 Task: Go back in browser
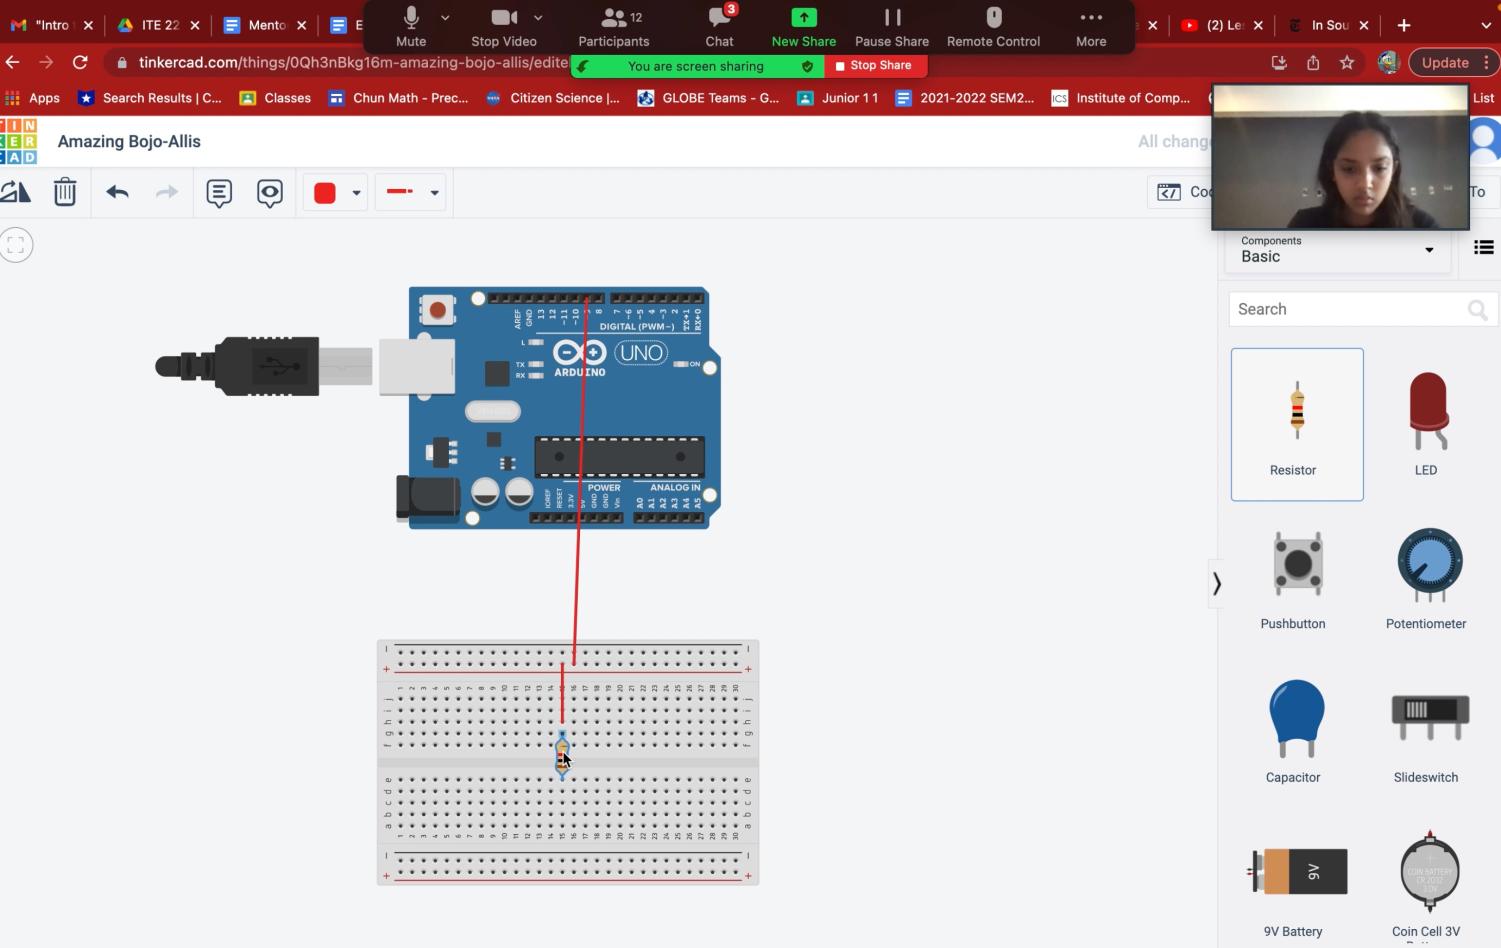[13, 62]
